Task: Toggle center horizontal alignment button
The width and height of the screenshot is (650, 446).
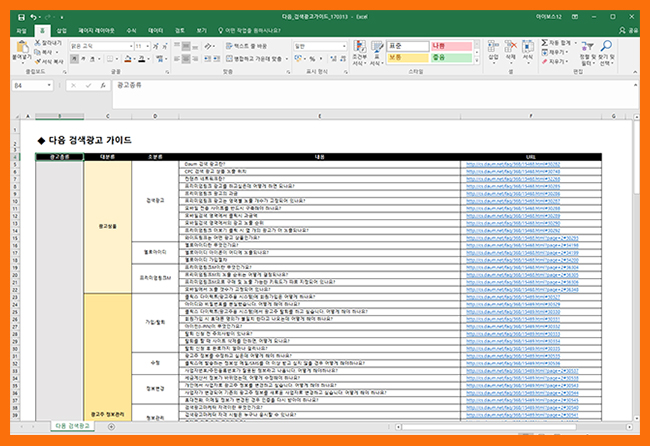Action: coord(186,59)
